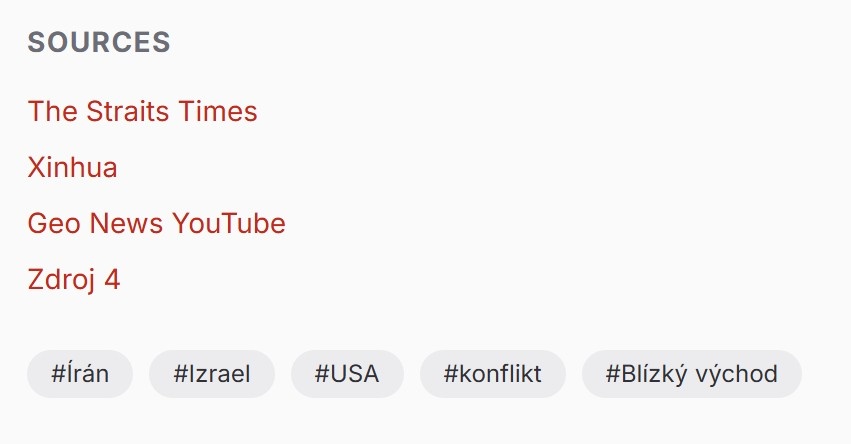View posts with the #konflikt hashtag
Screen dimensions: 851x444
pyautogui.click(x=492, y=374)
